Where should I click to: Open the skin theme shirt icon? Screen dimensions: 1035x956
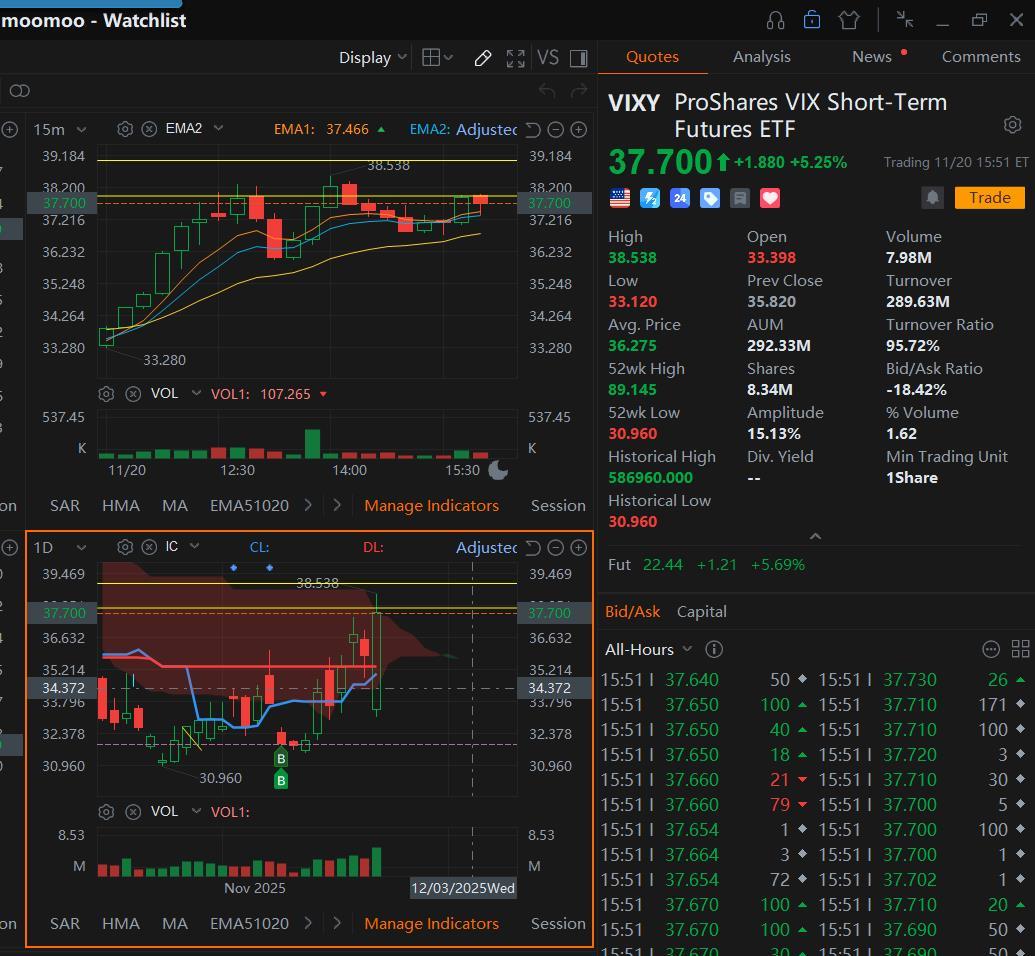coord(849,20)
